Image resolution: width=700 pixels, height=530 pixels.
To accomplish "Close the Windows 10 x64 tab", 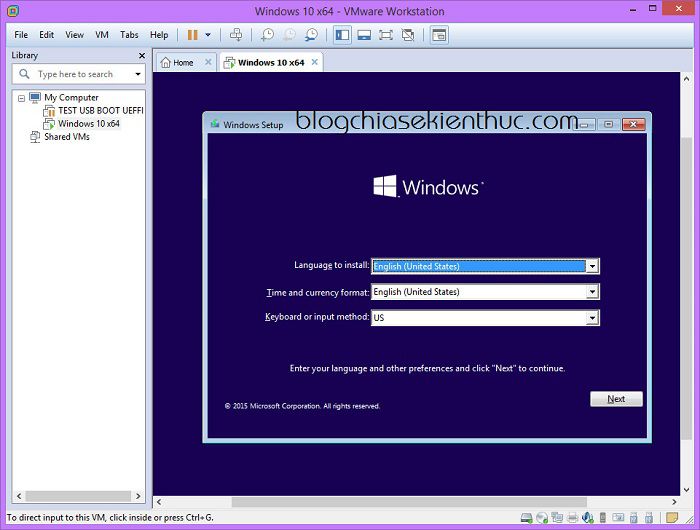I will click(315, 62).
